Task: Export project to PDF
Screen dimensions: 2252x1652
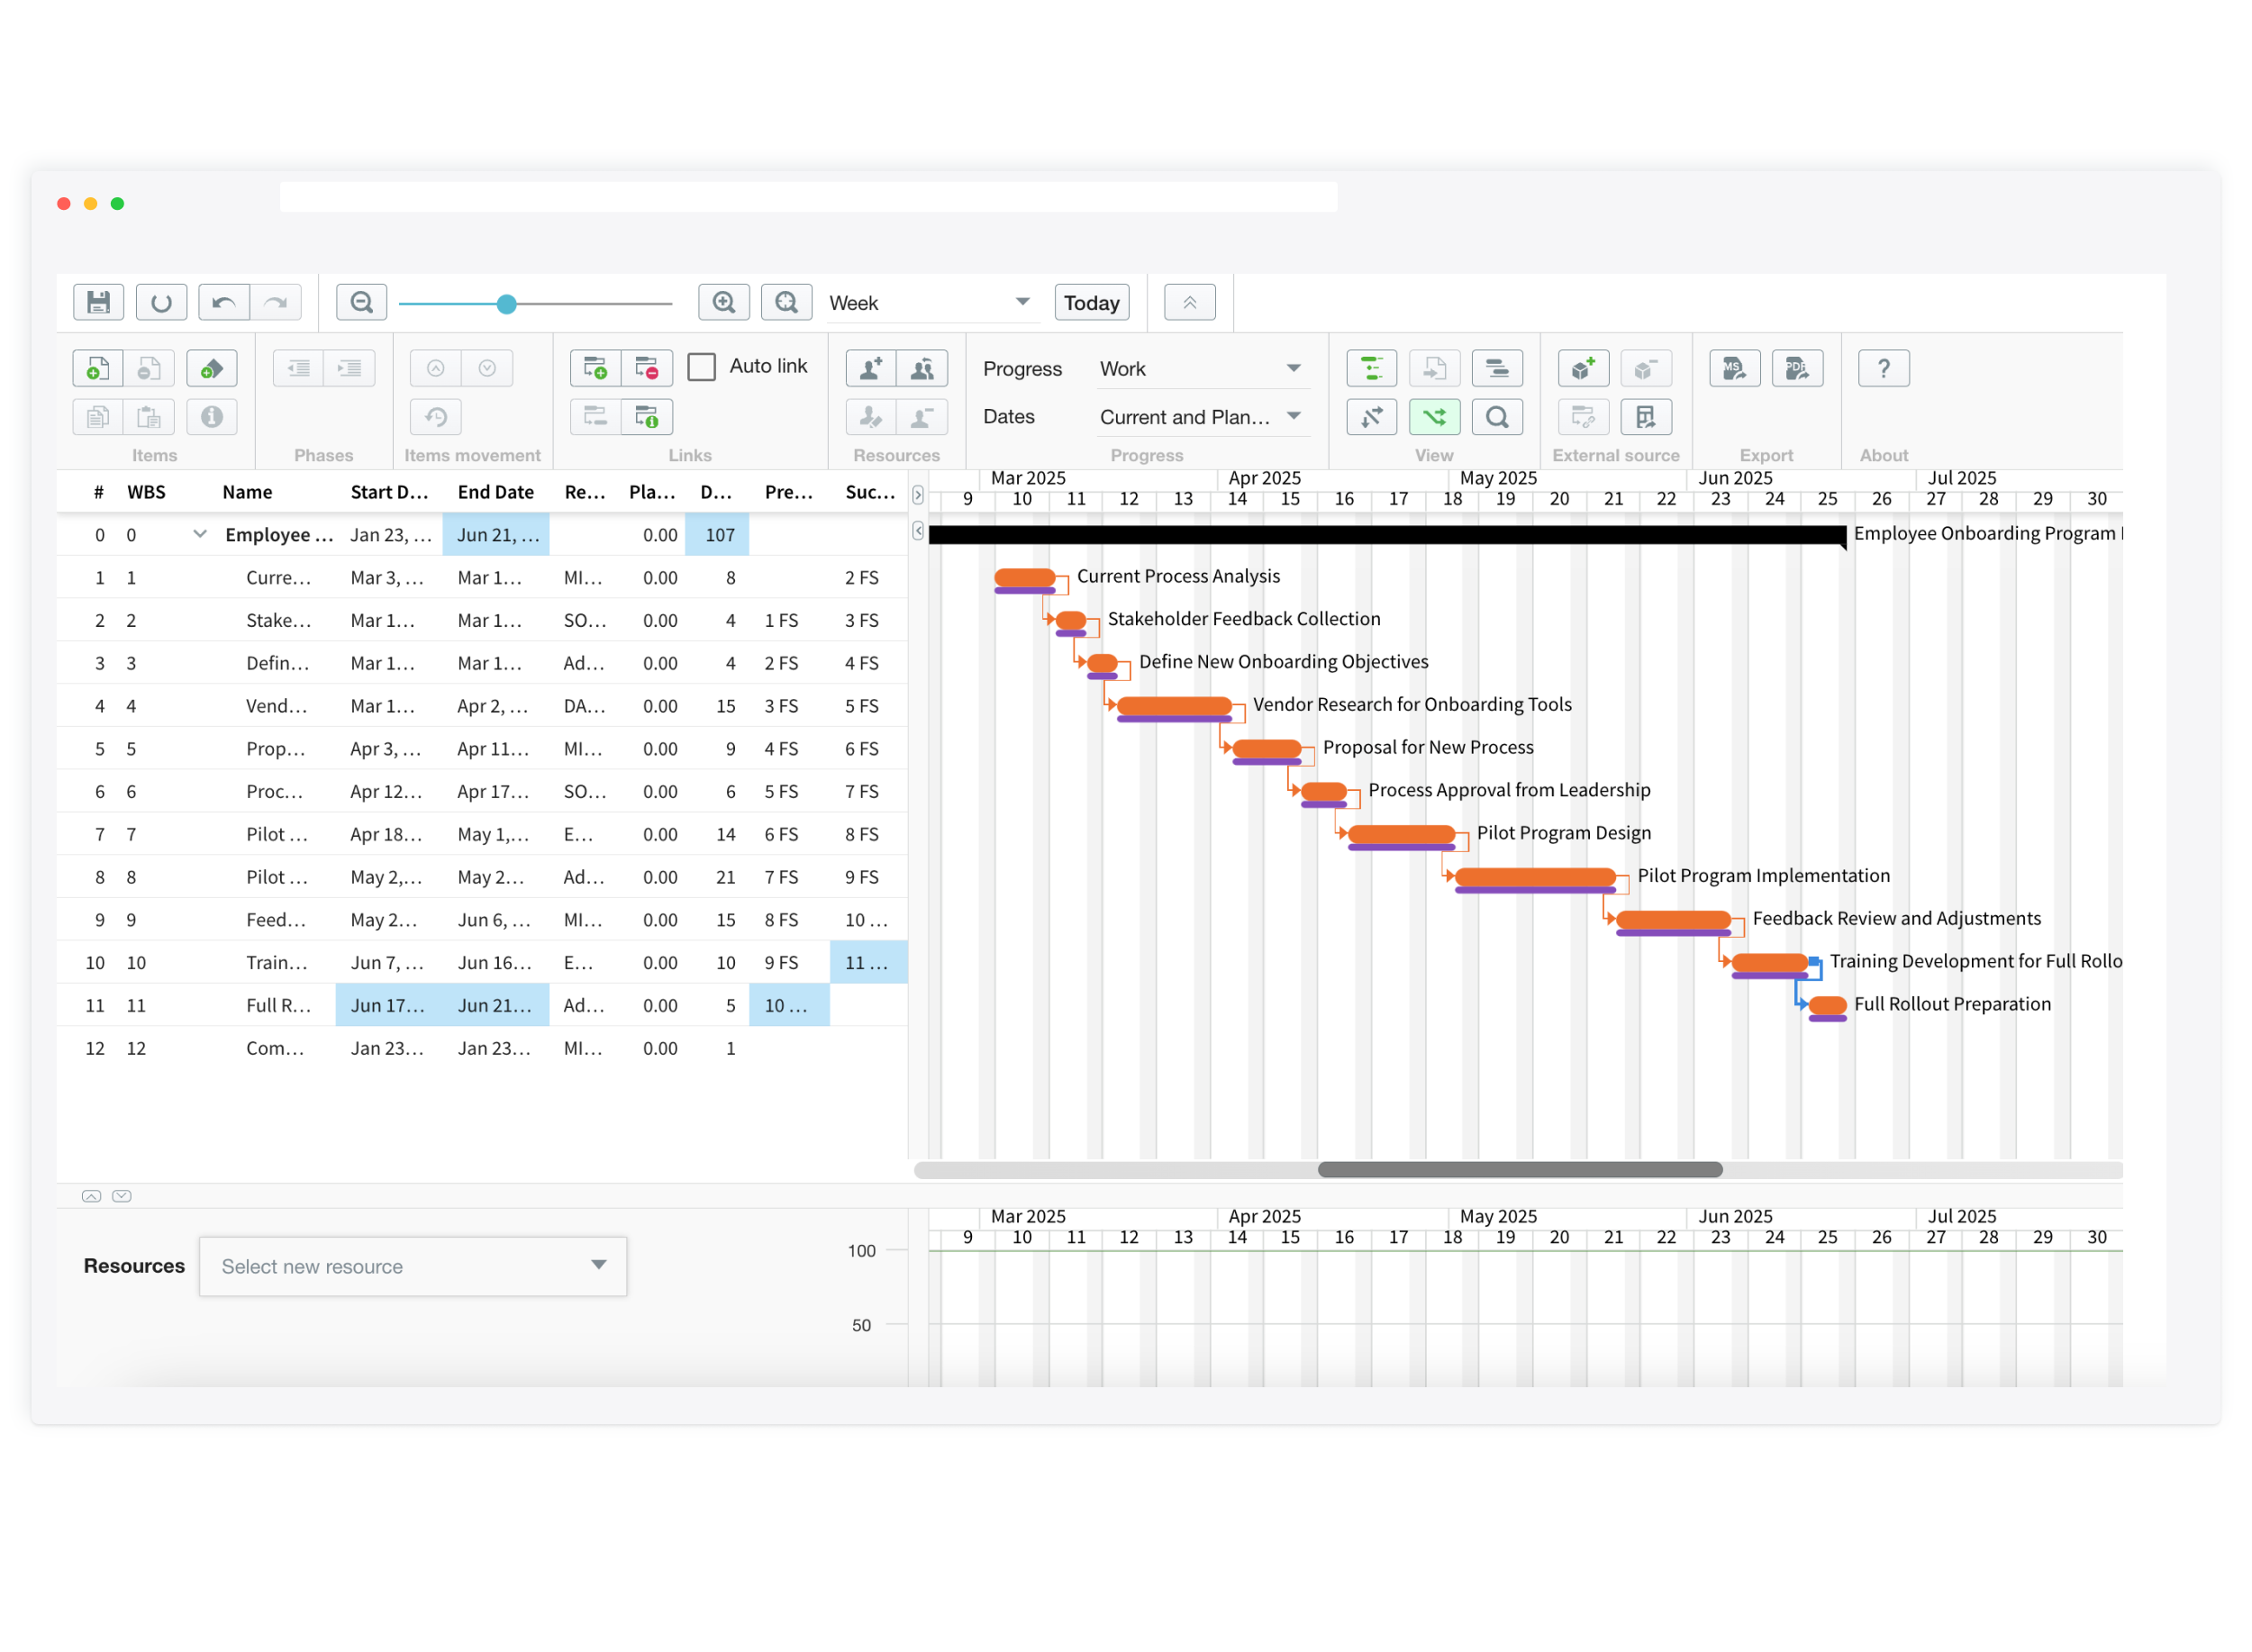Action: click(x=1796, y=368)
